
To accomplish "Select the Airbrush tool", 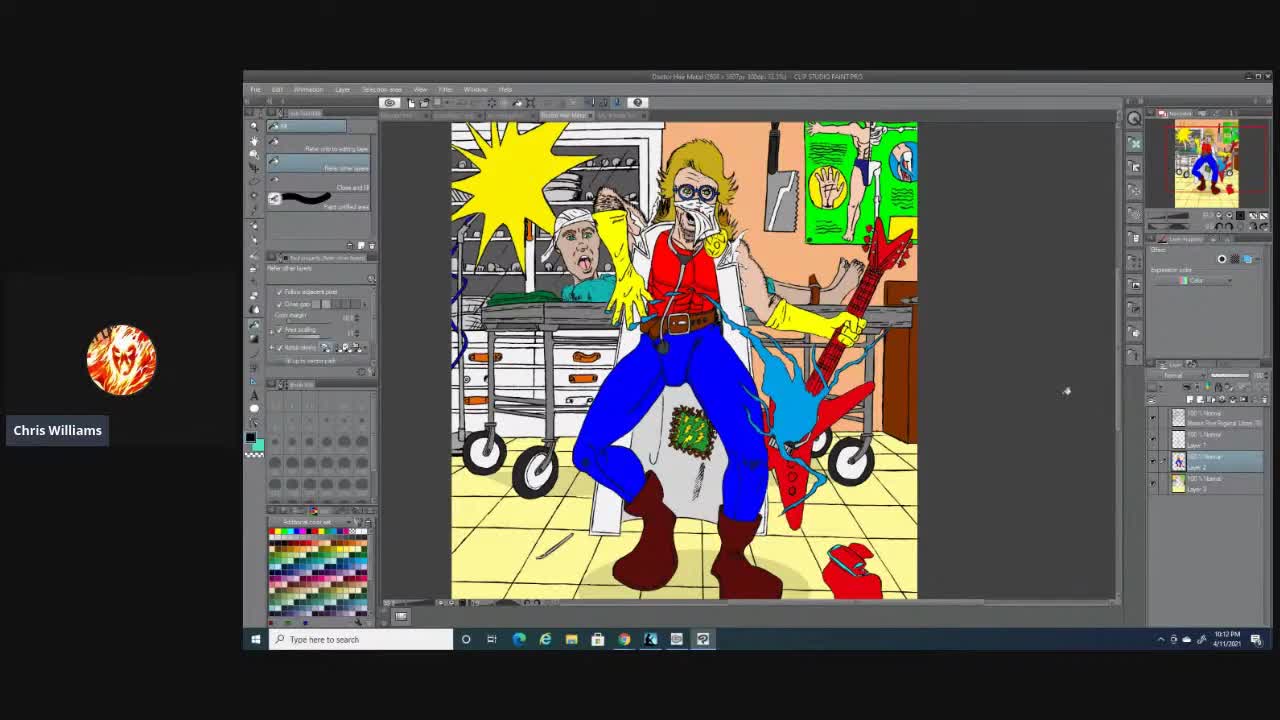I will click(x=254, y=269).
